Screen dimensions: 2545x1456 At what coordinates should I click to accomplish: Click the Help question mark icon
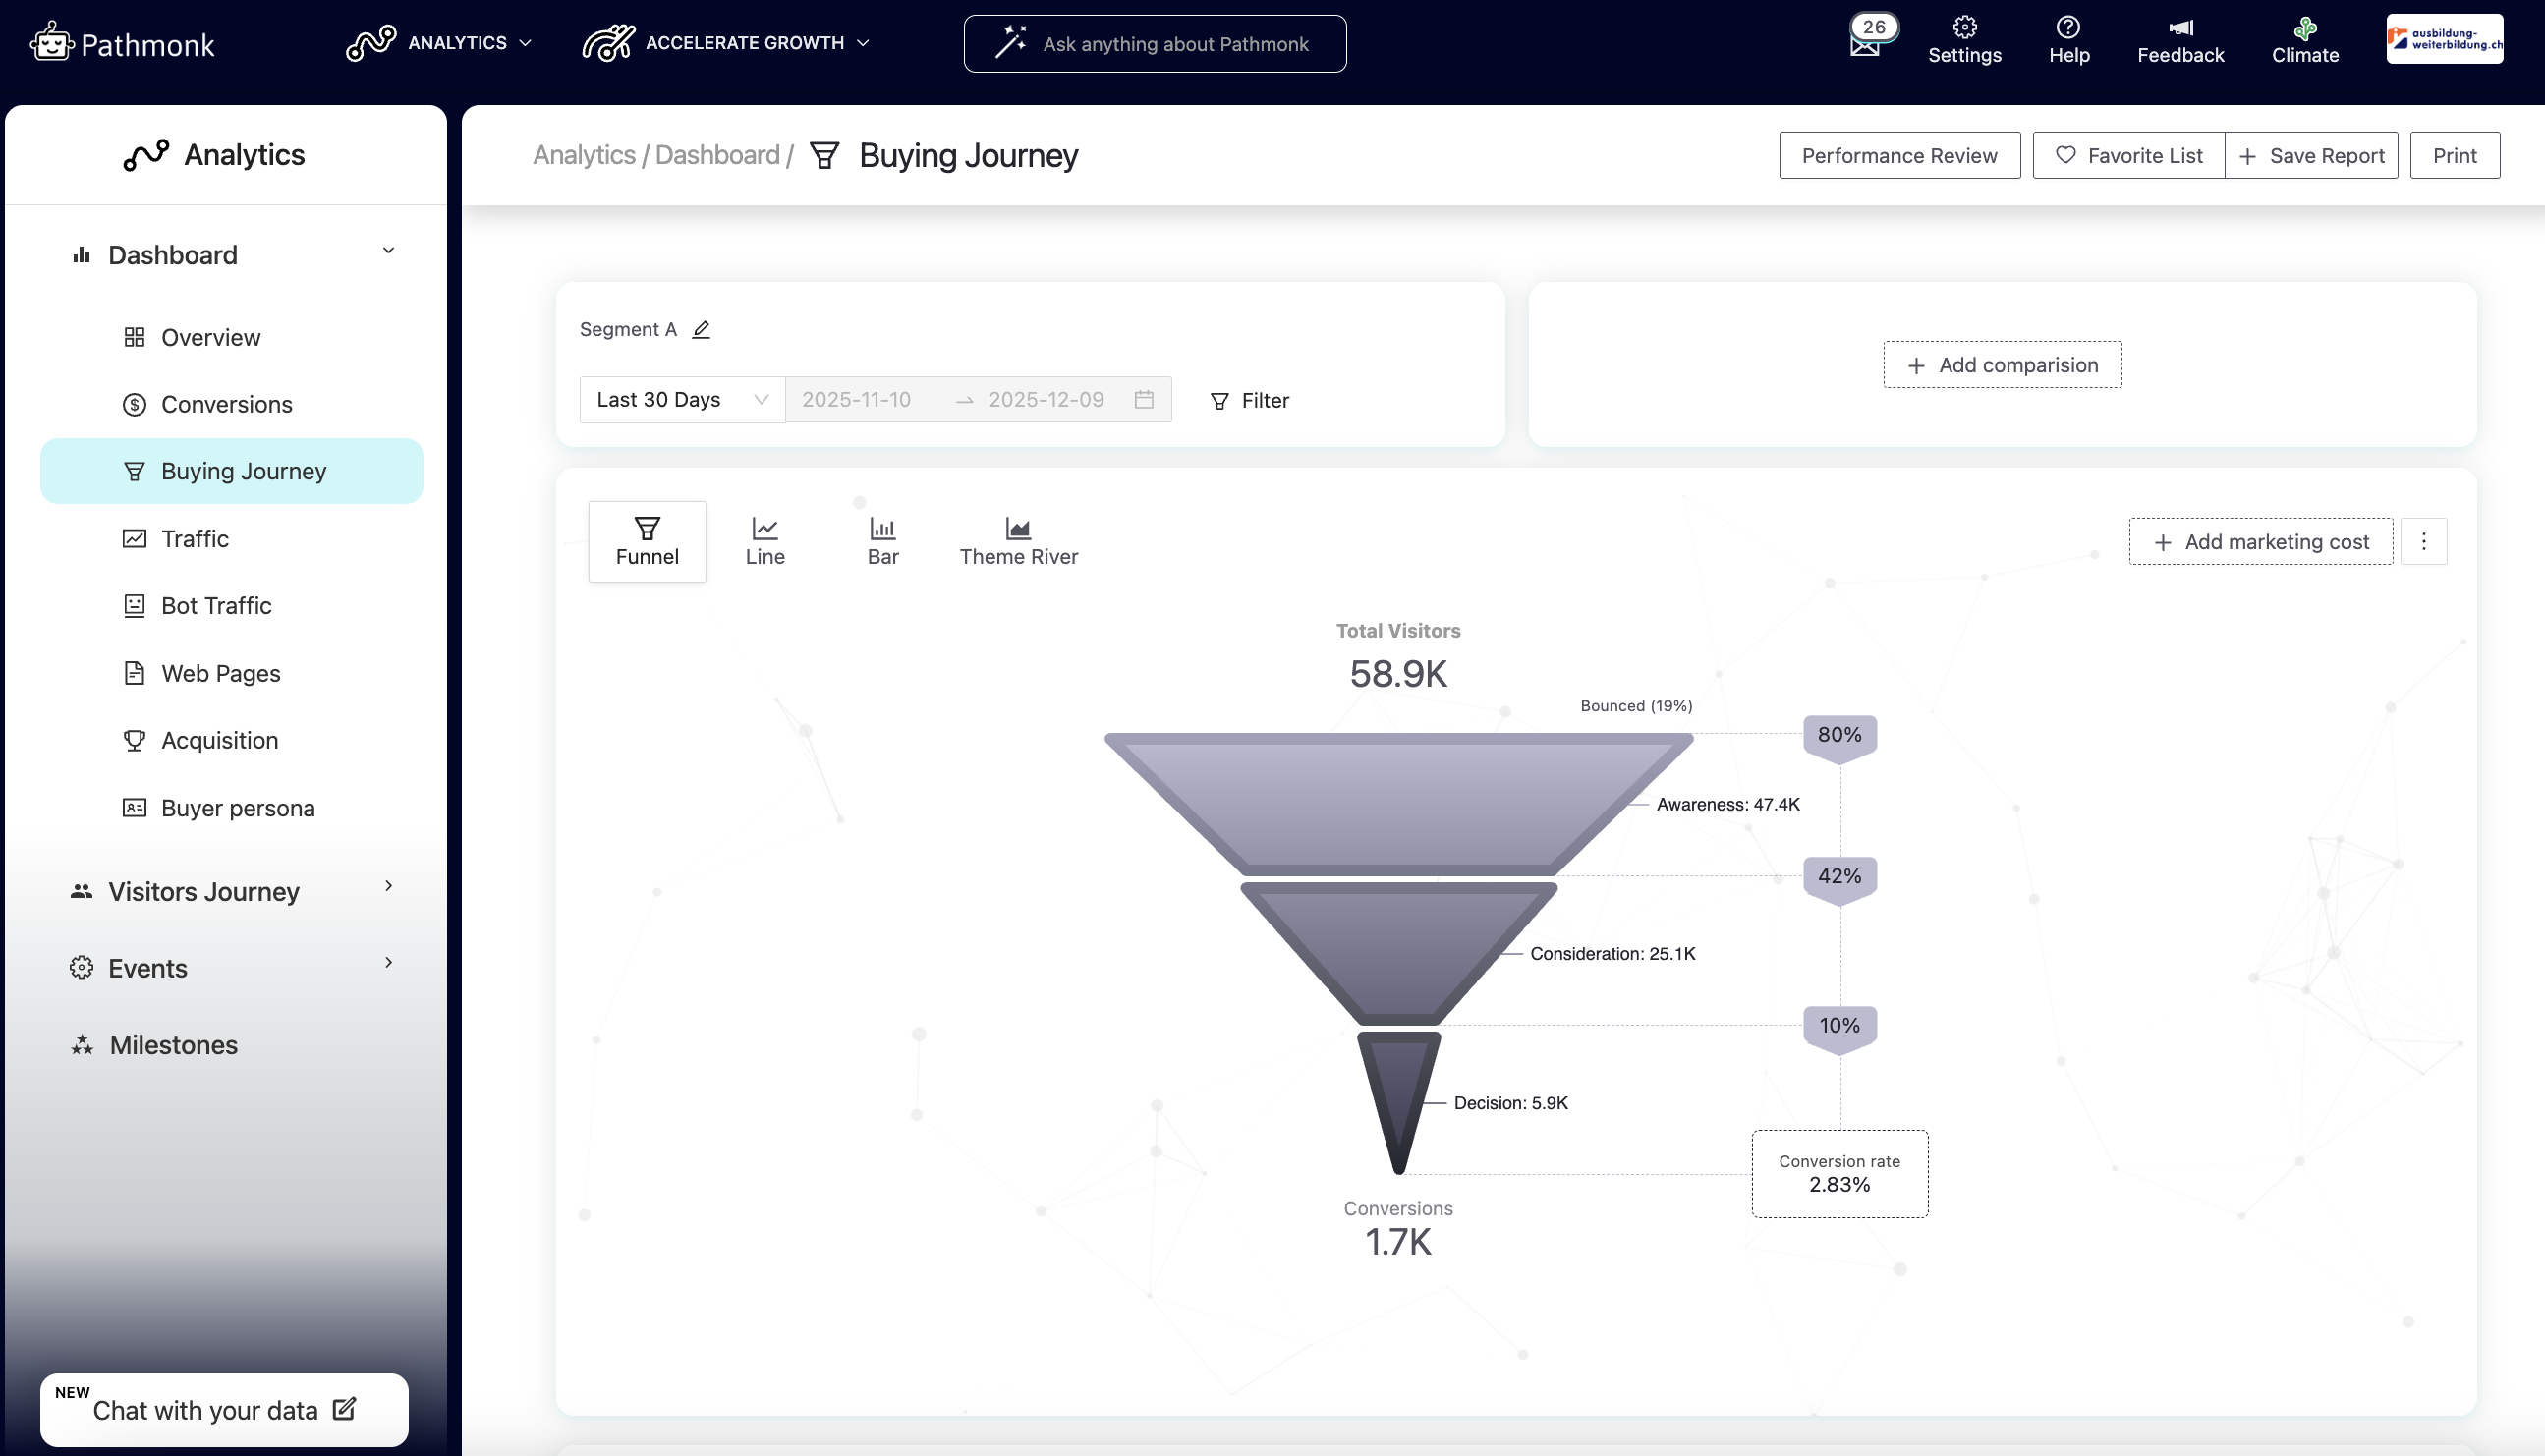2068,28
